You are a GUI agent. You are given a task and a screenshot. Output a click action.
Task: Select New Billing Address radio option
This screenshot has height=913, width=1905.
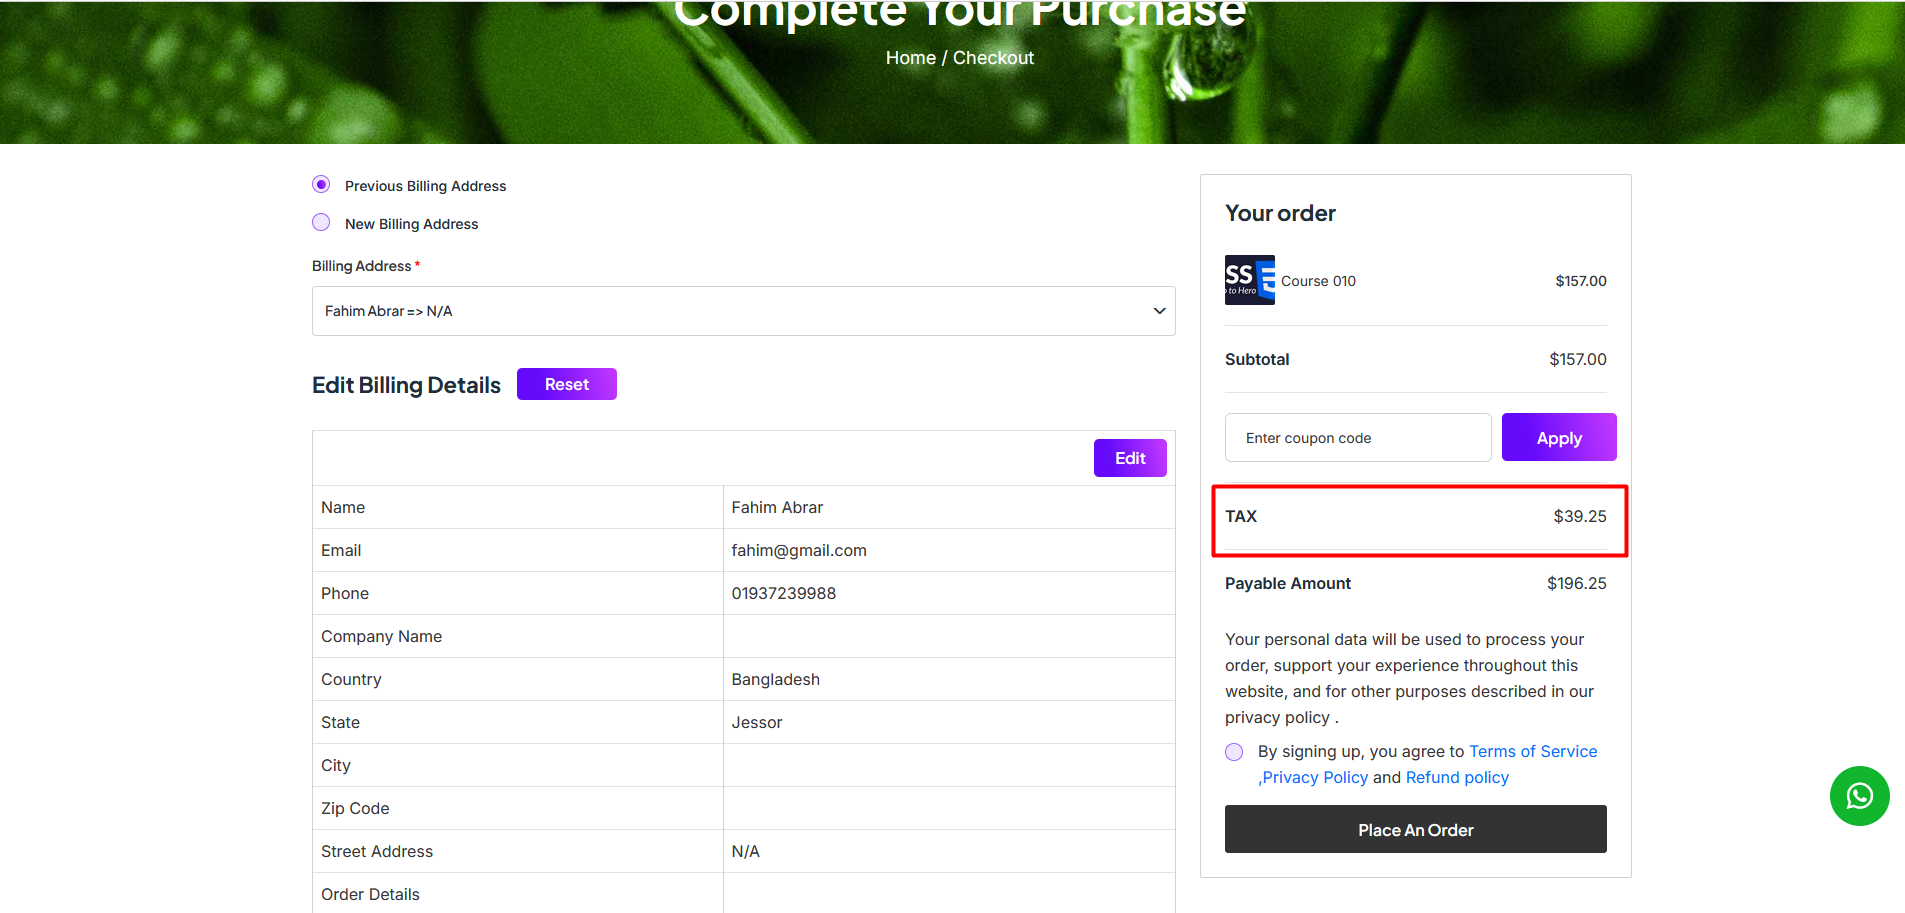[x=321, y=222]
